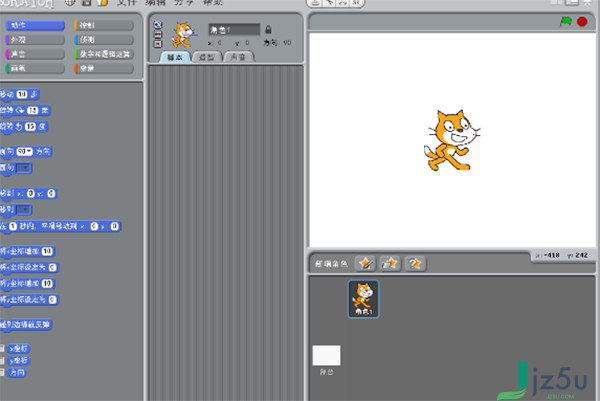This screenshot has height=401, width=600.
Task: Click the cat preview in the sprite header
Action: tap(184, 34)
